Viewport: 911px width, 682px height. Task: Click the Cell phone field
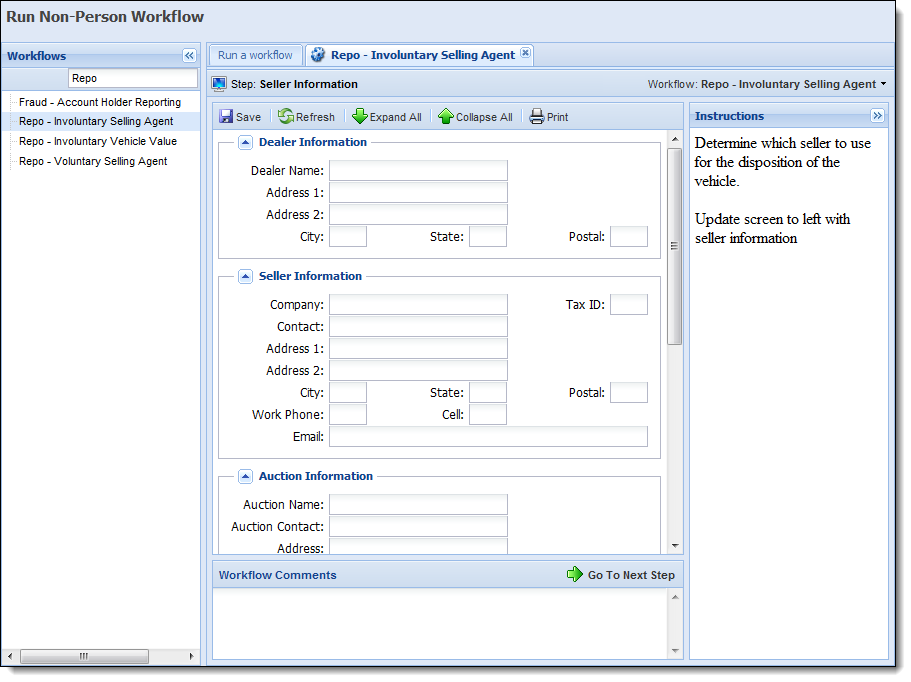tap(488, 415)
